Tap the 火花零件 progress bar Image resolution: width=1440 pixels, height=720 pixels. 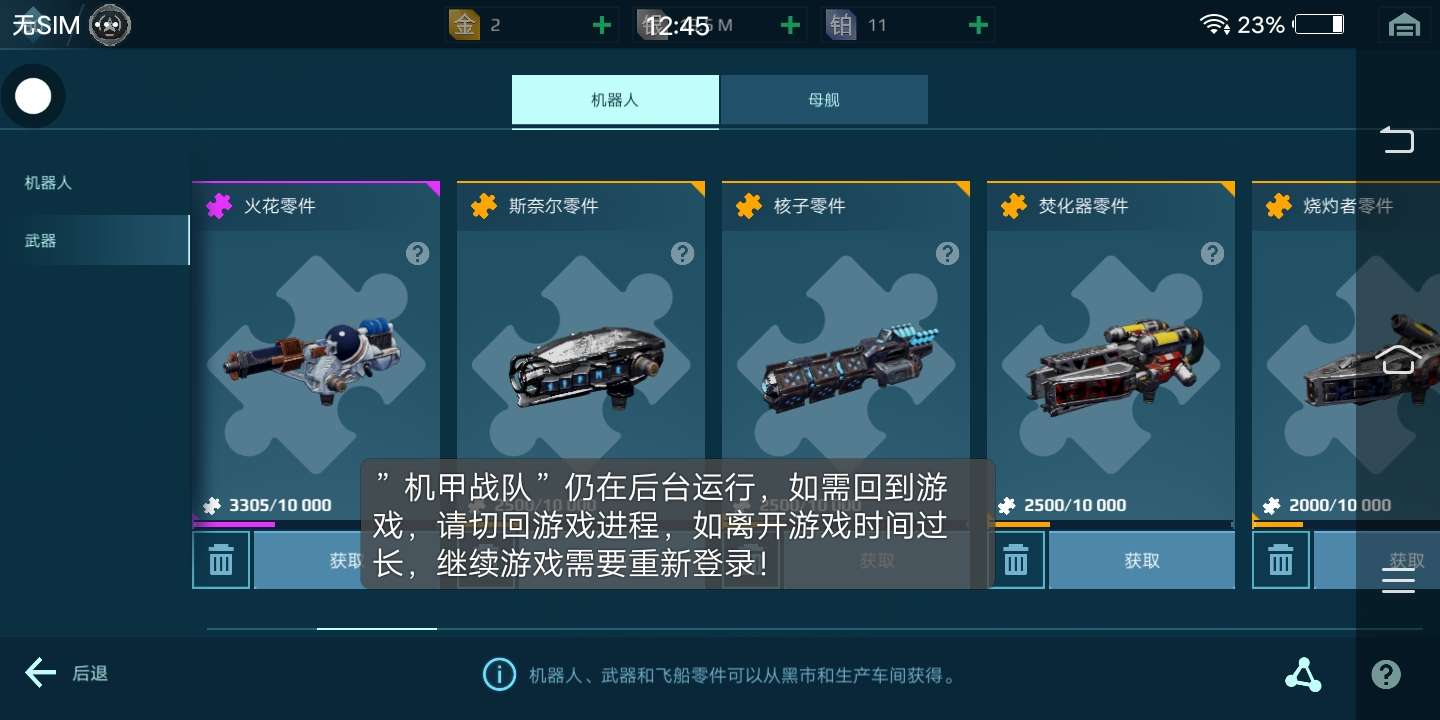tap(316, 523)
